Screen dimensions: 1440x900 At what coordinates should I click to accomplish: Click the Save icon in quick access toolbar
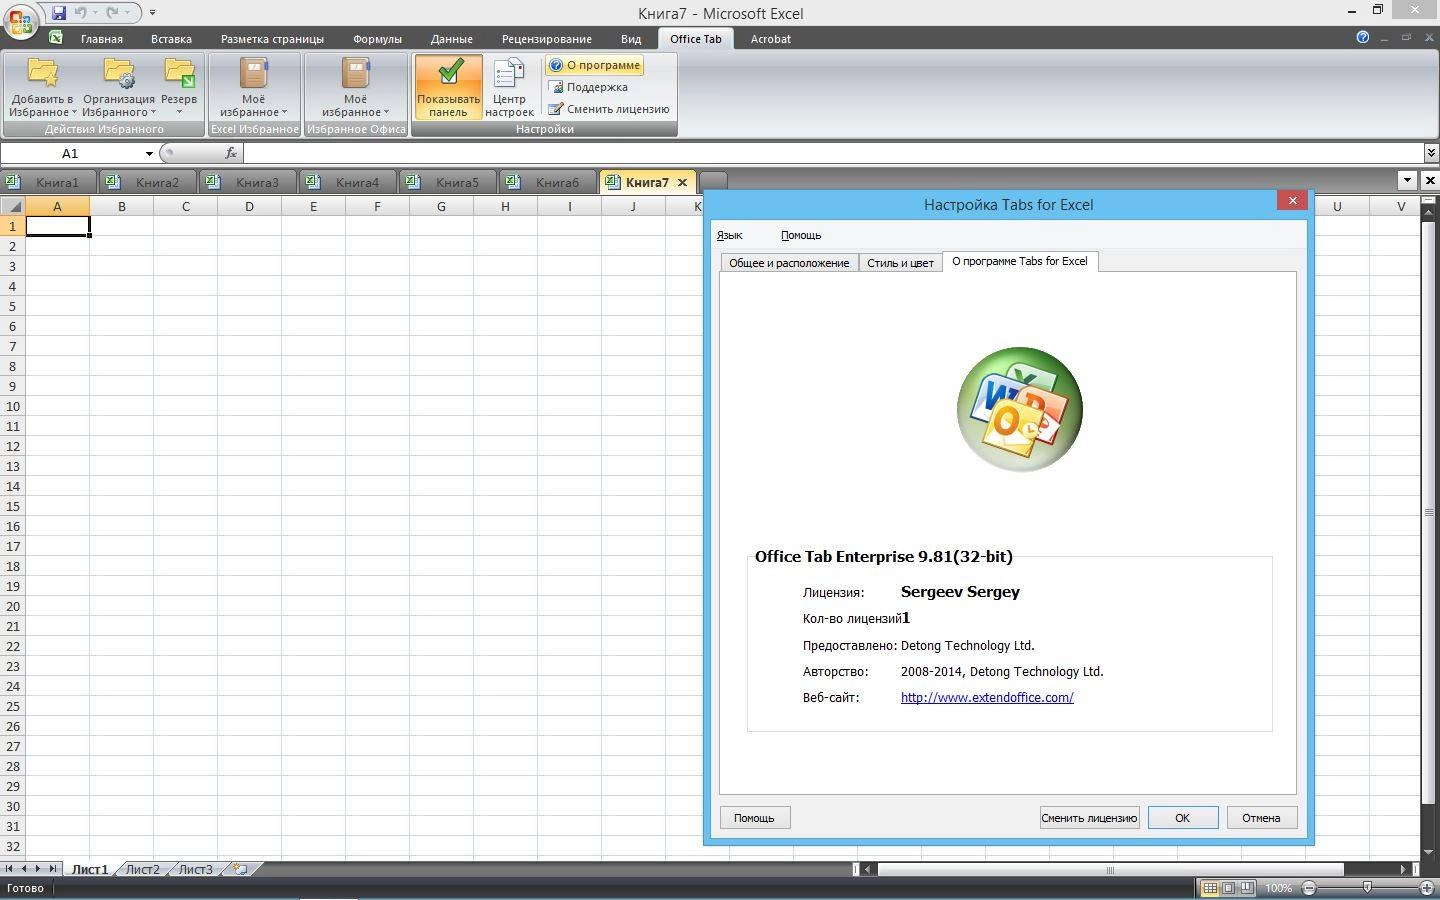click(59, 13)
